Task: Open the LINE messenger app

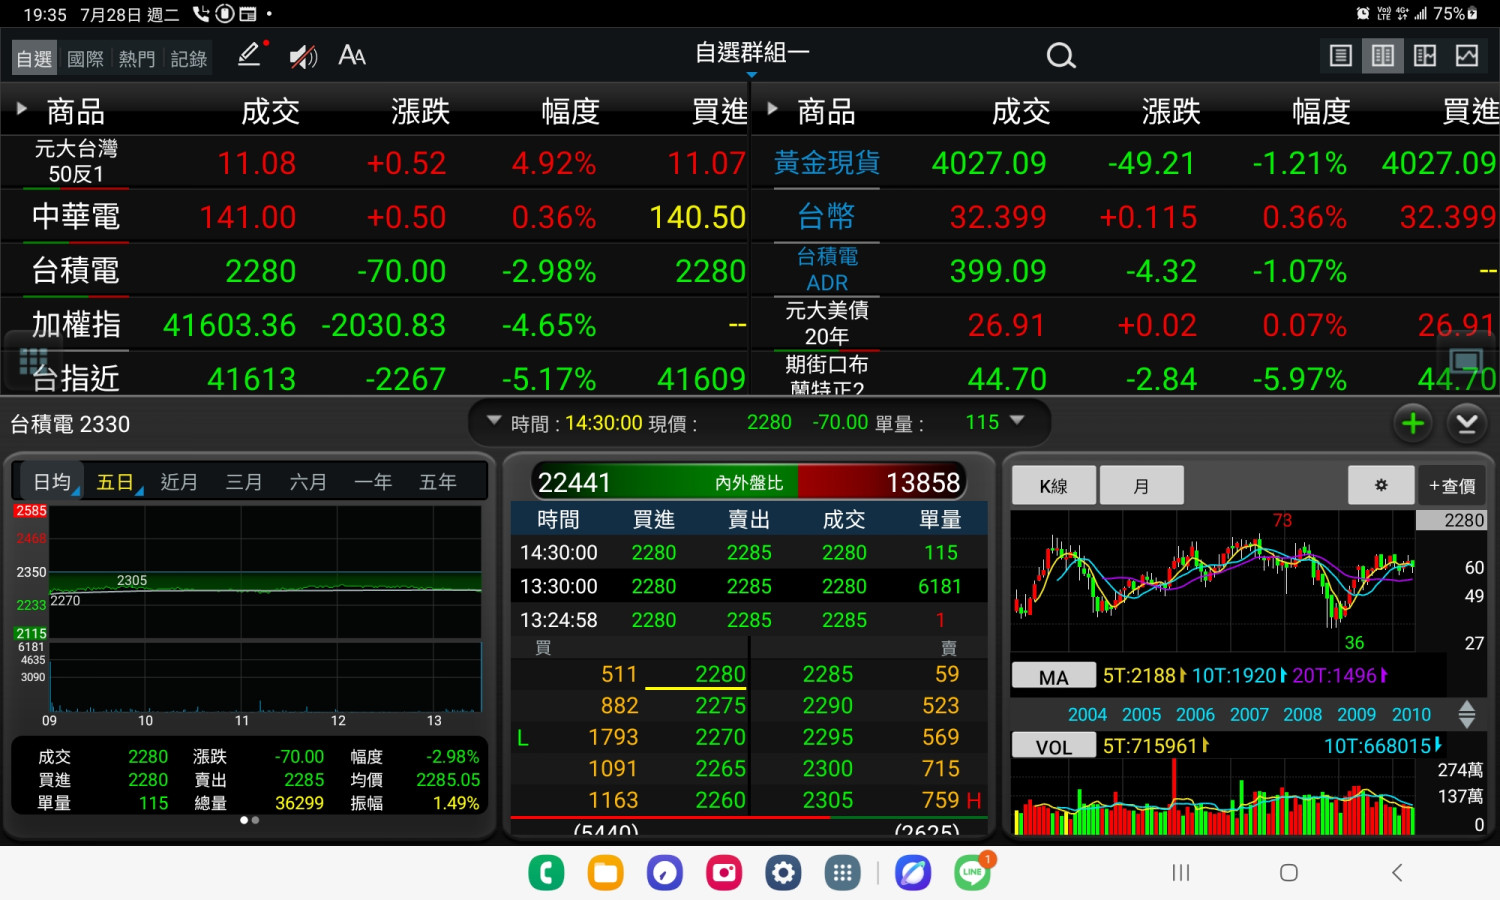Action: (973, 873)
